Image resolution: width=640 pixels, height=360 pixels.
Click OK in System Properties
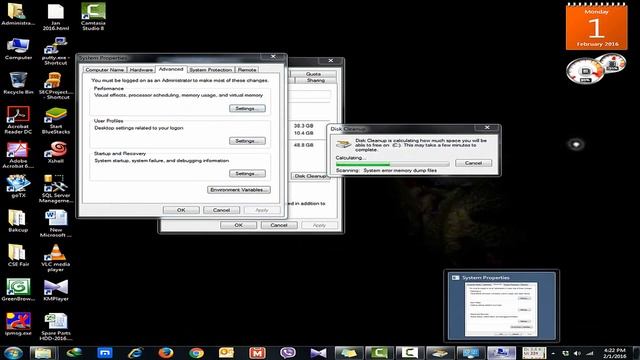point(181,210)
